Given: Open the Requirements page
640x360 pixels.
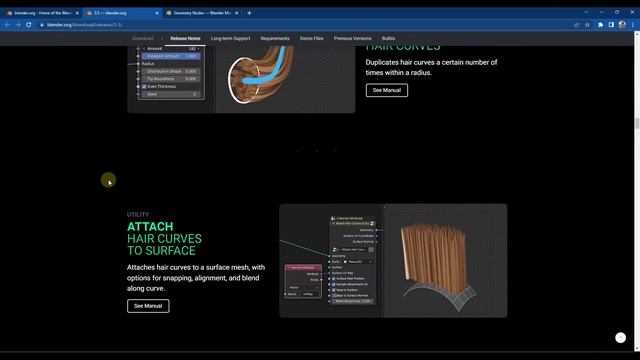Looking at the screenshot, I should click(x=275, y=38).
